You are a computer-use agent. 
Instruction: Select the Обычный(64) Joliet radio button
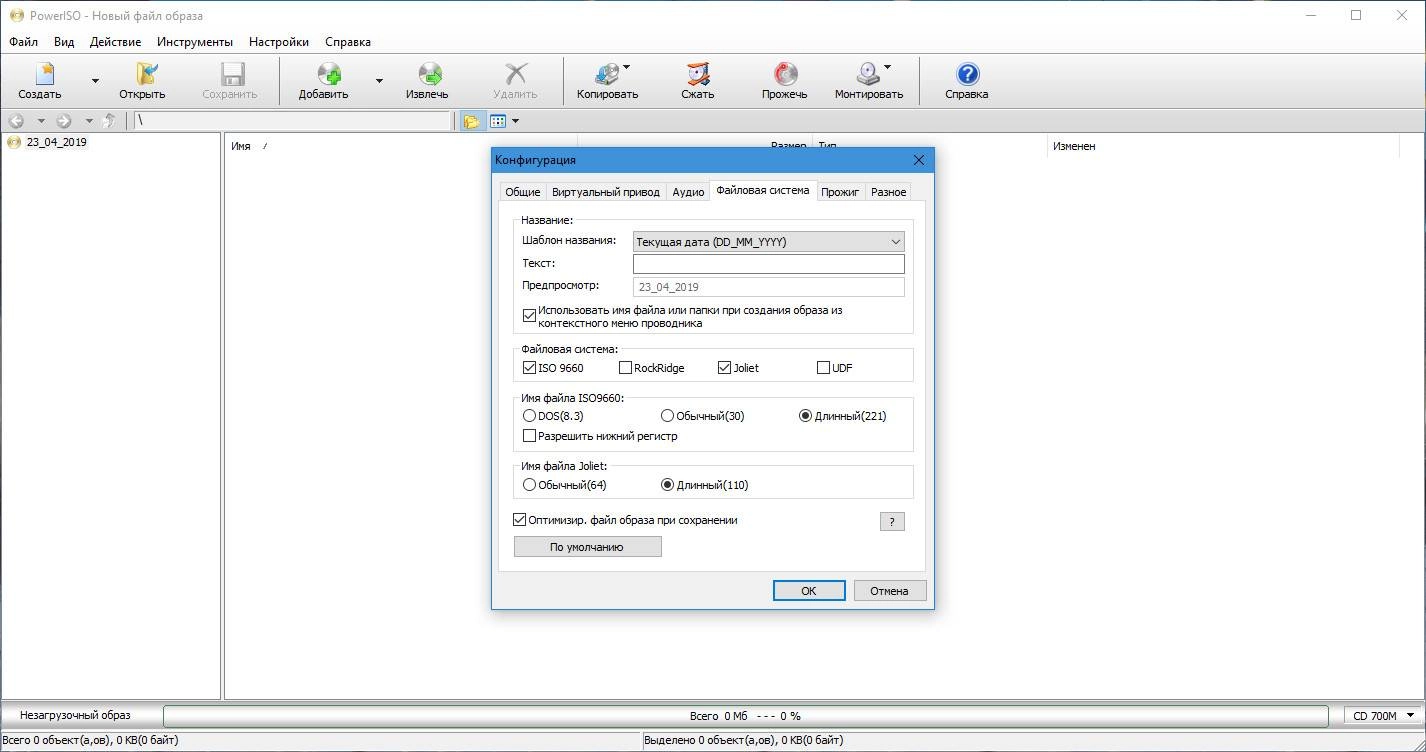click(x=530, y=485)
